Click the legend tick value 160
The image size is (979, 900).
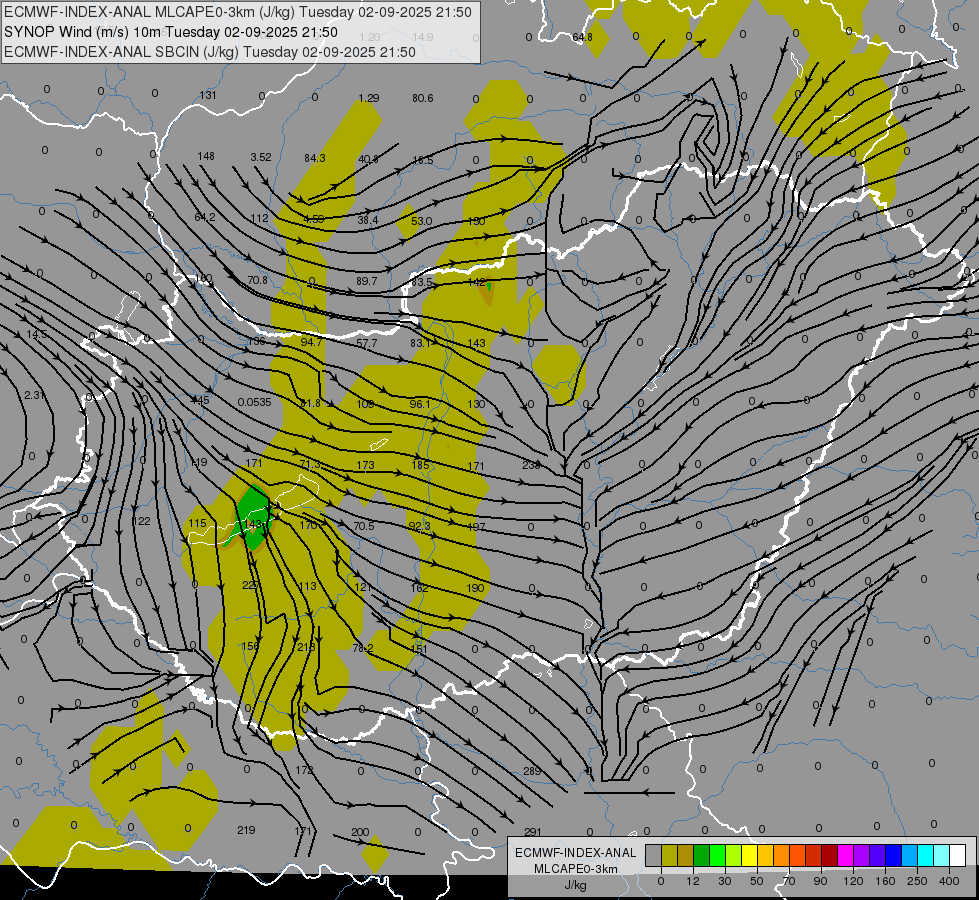tap(885, 881)
